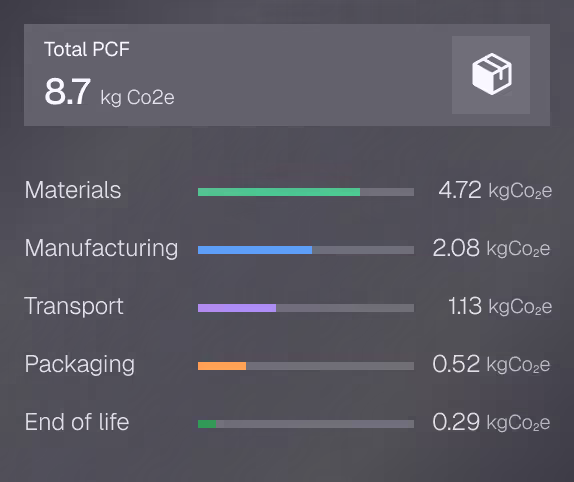Image resolution: width=574 pixels, height=482 pixels.
Task: Click the 2.08 kgCo2e Manufacturing value
Action: (491, 248)
